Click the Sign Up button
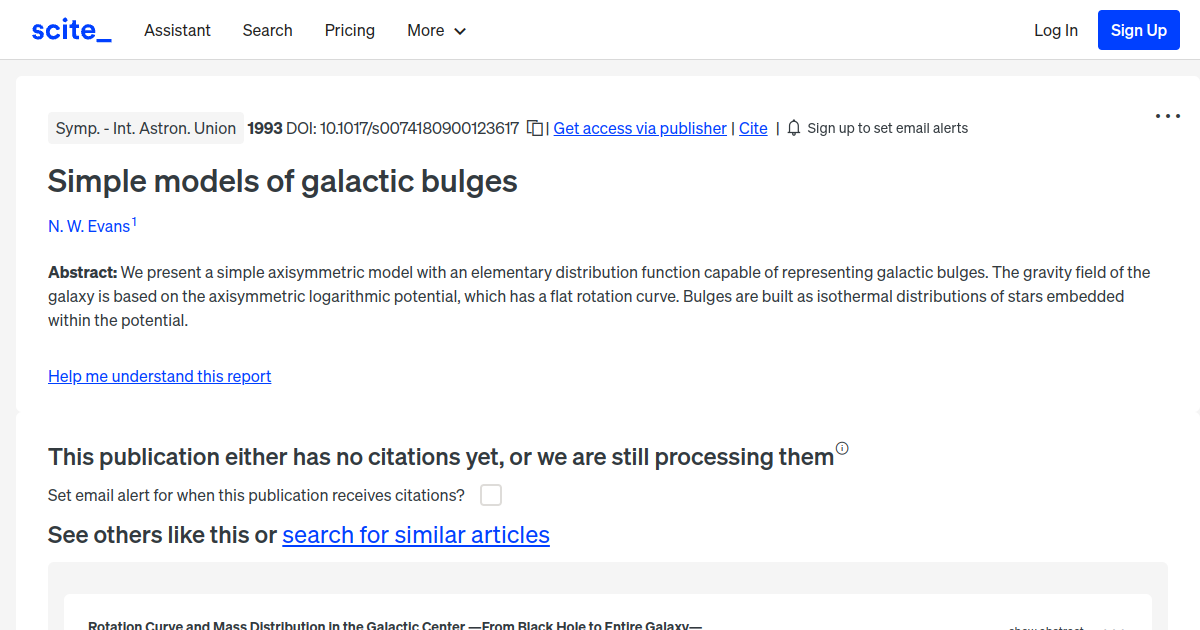This screenshot has width=1200, height=630. click(x=1138, y=29)
